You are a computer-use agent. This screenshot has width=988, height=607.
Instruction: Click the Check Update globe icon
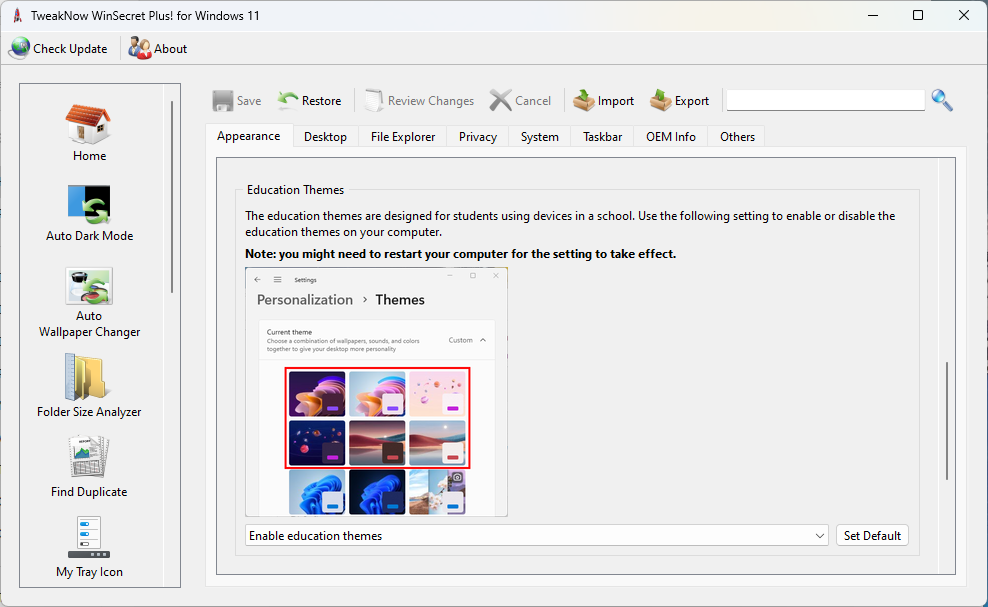(x=20, y=49)
